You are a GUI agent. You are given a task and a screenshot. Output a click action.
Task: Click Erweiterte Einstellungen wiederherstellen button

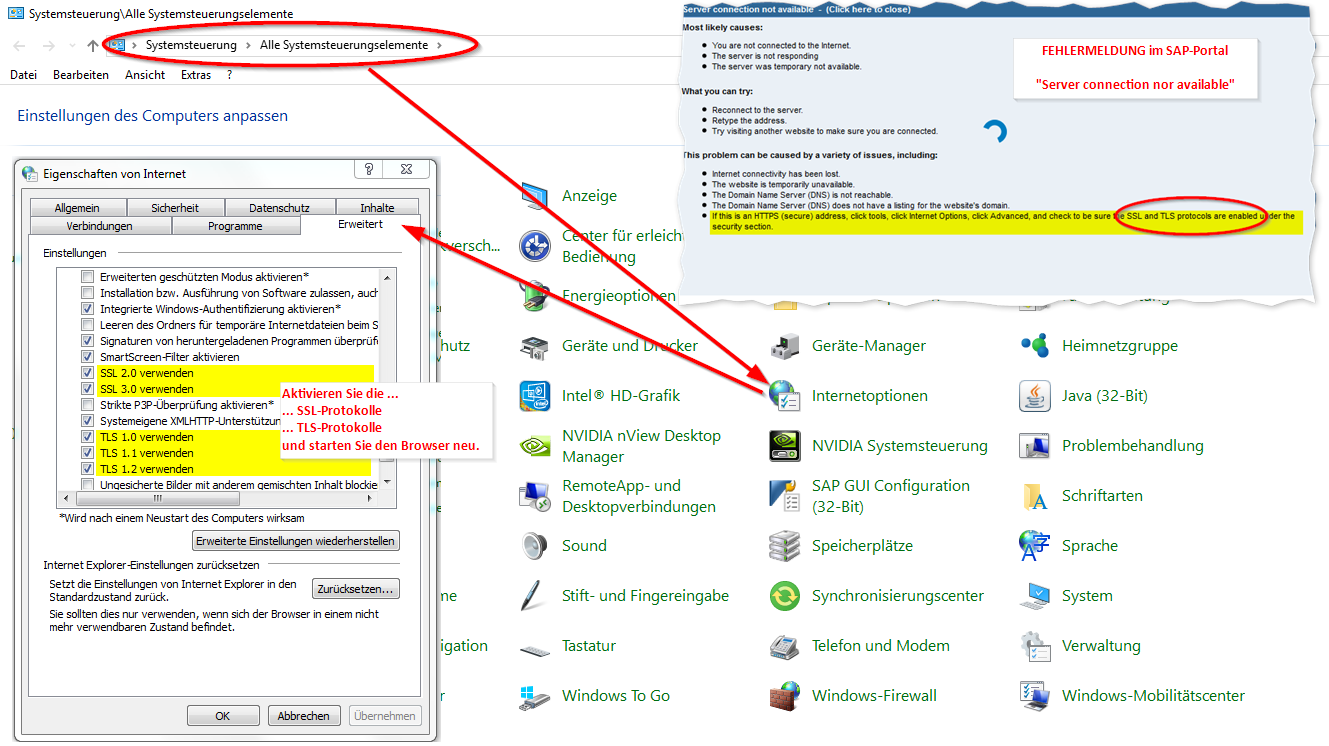click(x=296, y=541)
